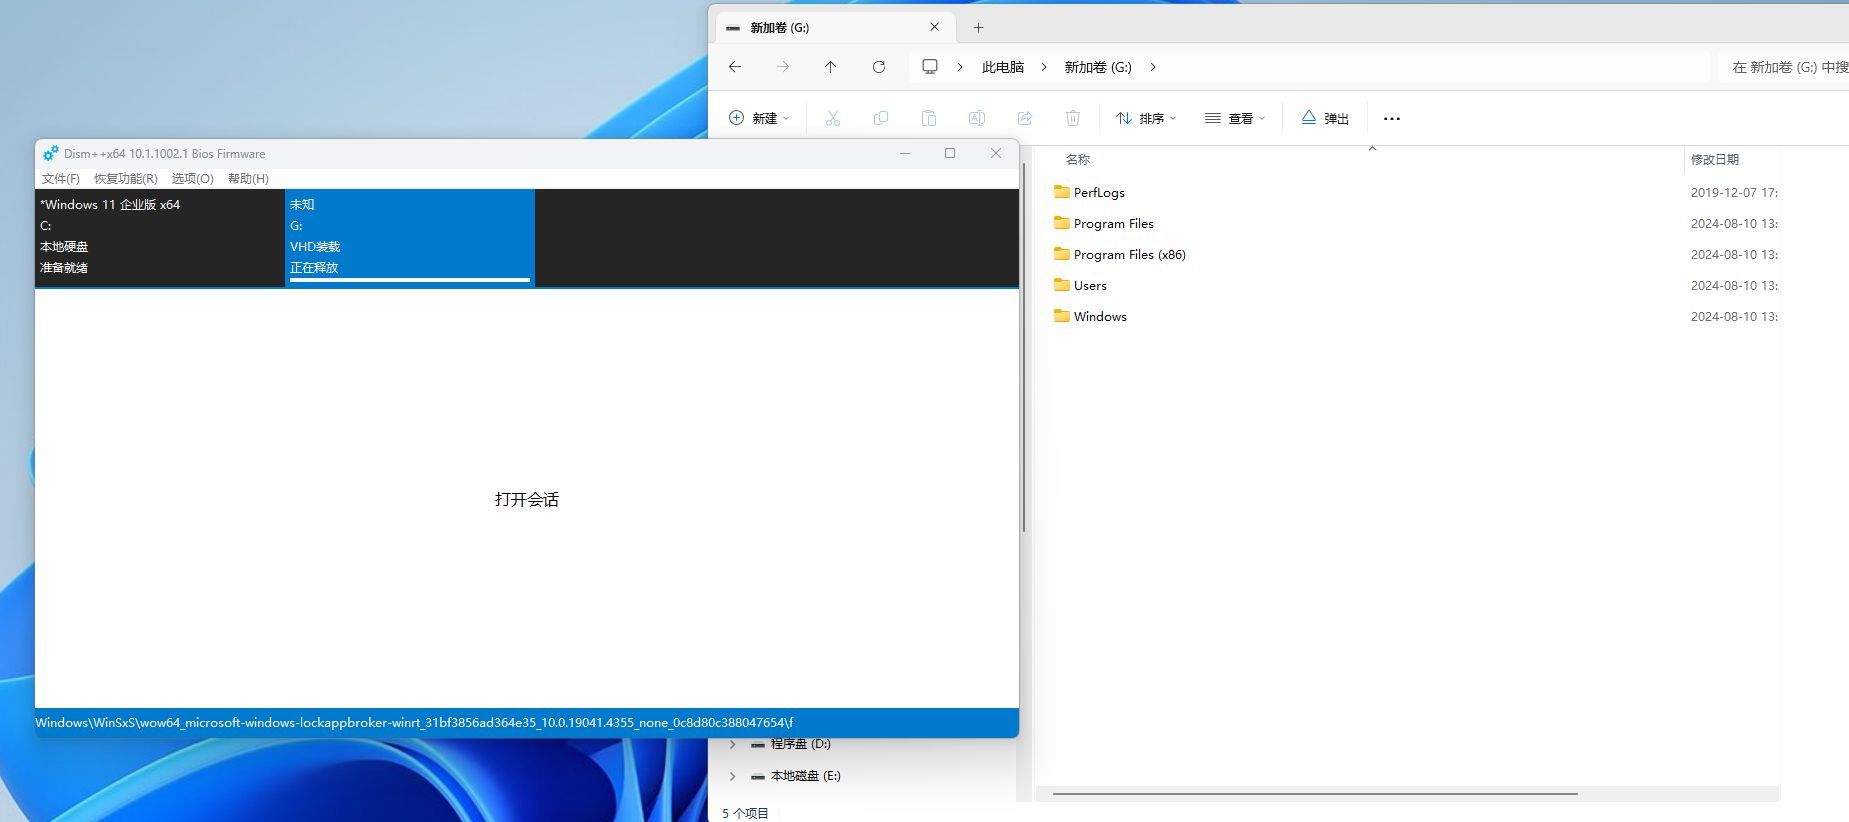Click the Windows folder icon
This screenshot has width=1849, height=822.
[x=1062, y=316]
